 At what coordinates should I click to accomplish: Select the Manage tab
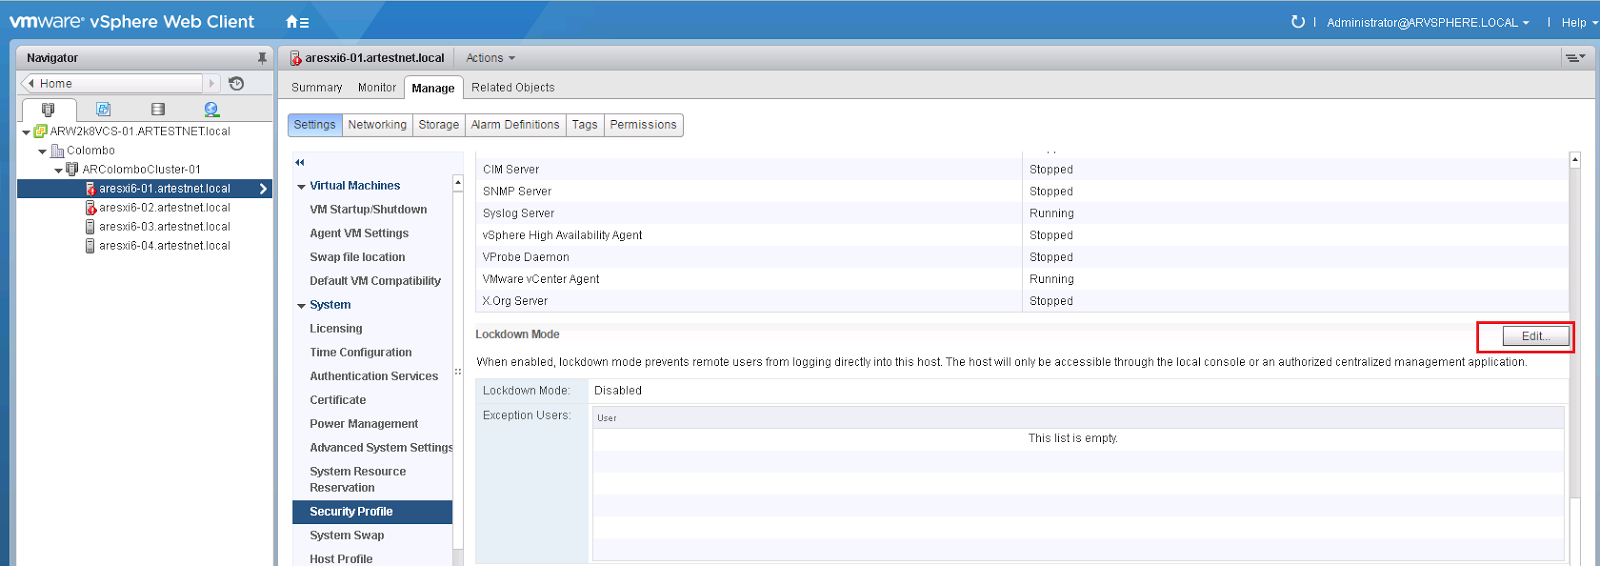pyautogui.click(x=433, y=88)
